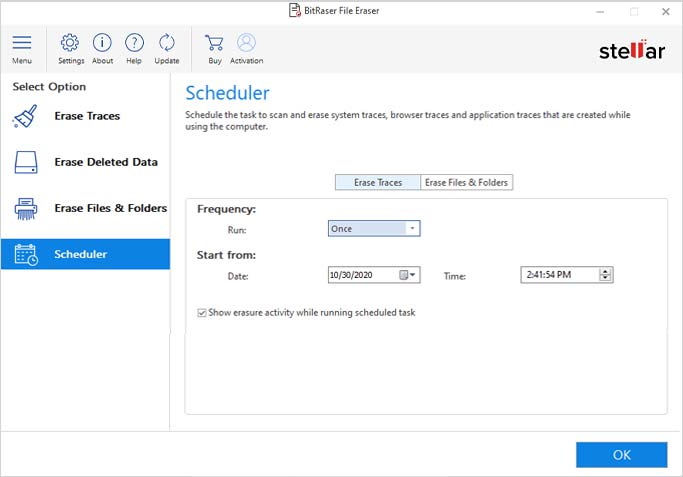Screen dimensions: 683x477
Task: Click the Select Option heading
Action: (49, 87)
